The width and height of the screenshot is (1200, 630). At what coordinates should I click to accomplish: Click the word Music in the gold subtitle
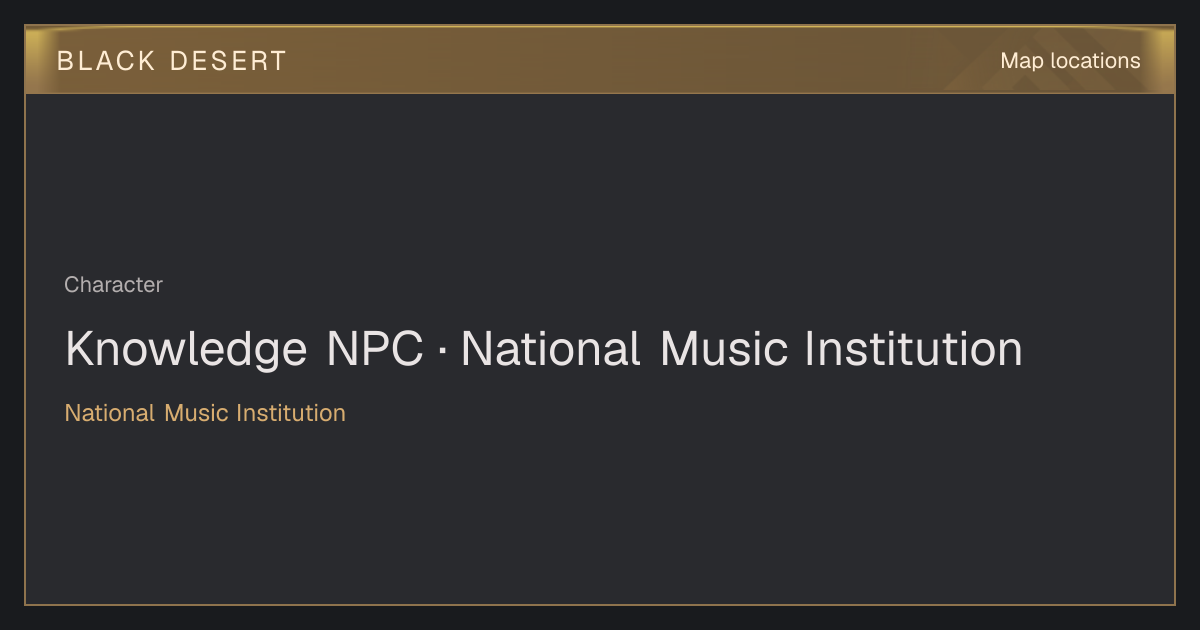point(197,413)
